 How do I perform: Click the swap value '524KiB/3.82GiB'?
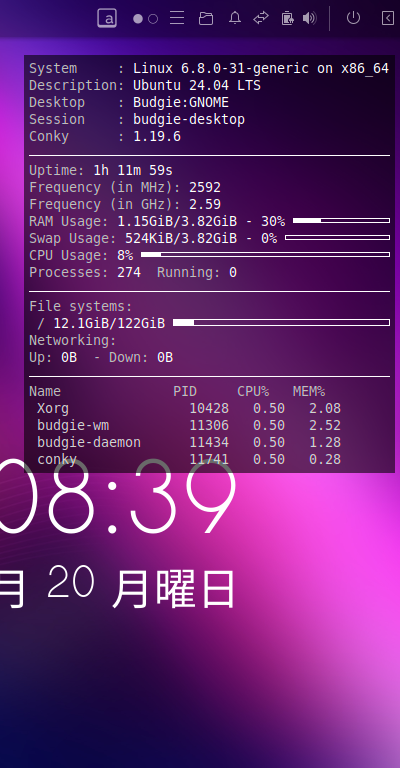pyautogui.click(x=181, y=238)
